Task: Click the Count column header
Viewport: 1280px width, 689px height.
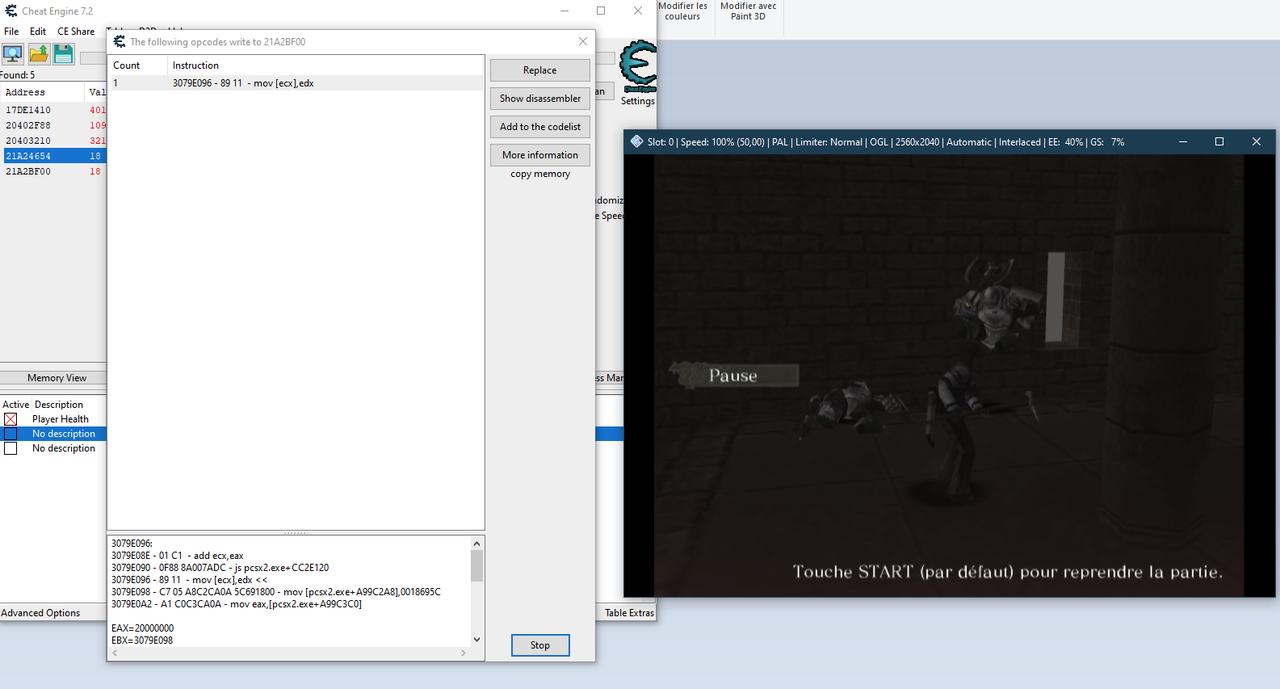Action: tap(137, 65)
